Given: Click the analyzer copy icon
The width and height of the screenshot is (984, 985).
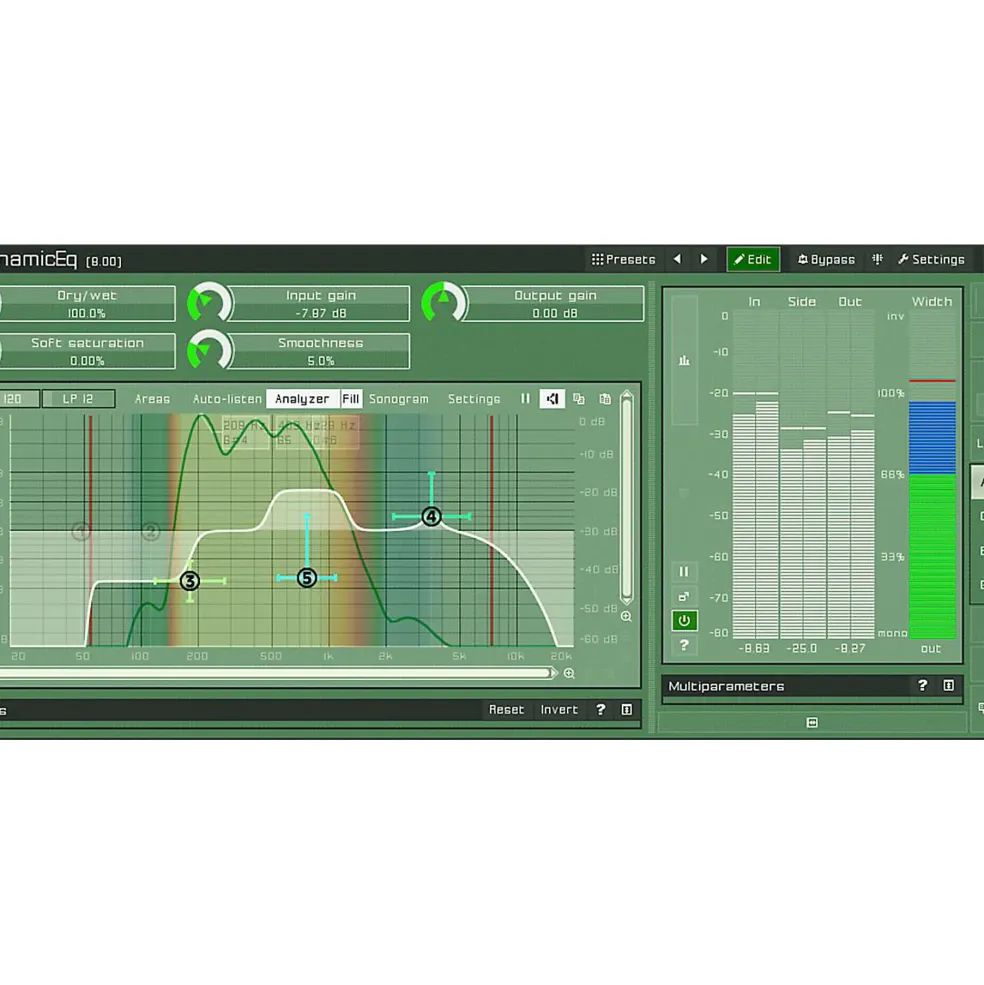Looking at the screenshot, I should pyautogui.click(x=579, y=398).
